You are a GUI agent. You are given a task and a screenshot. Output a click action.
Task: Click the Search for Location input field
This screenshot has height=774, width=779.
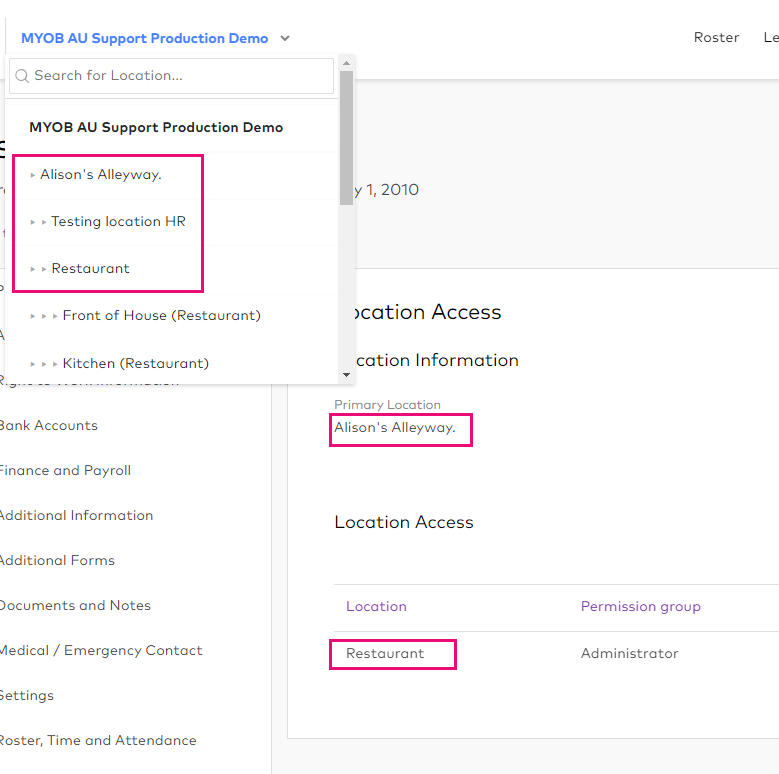tap(180, 76)
